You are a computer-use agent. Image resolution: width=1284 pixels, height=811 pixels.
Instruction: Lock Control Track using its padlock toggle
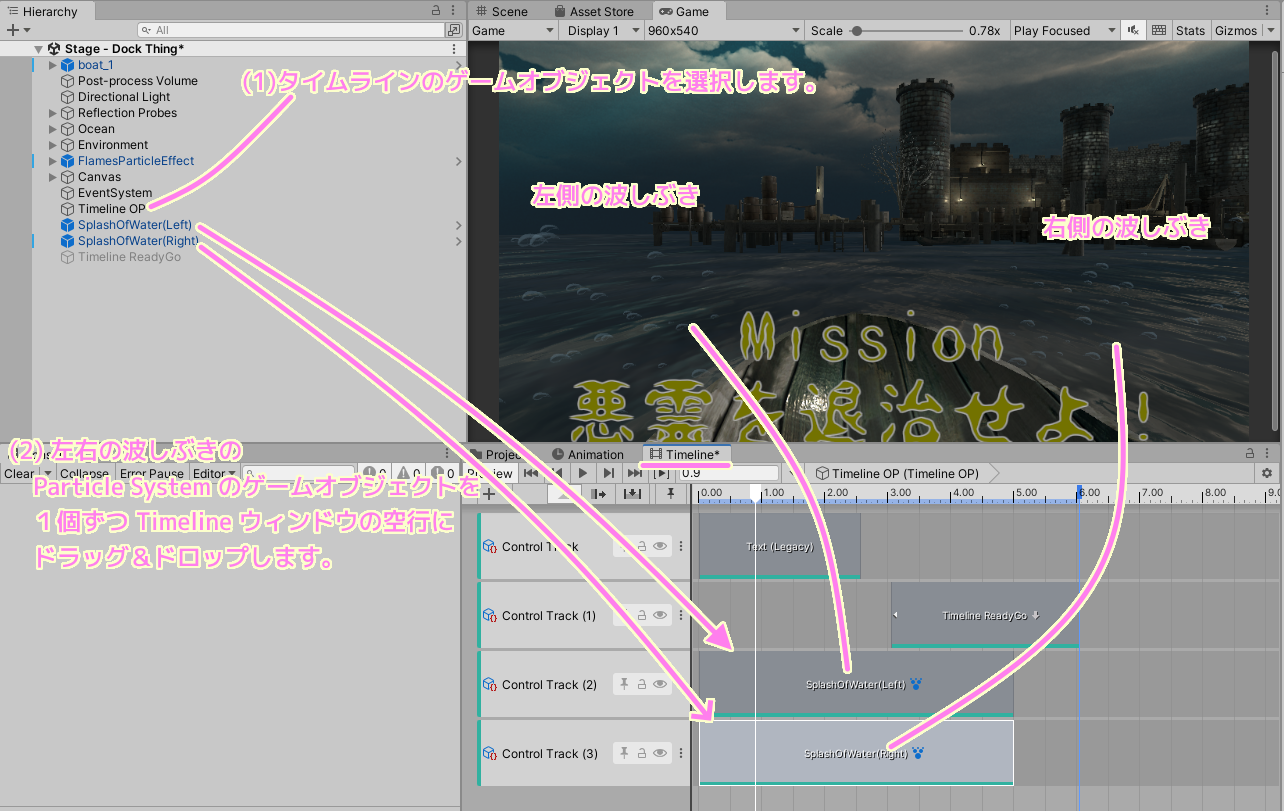[x=643, y=545]
